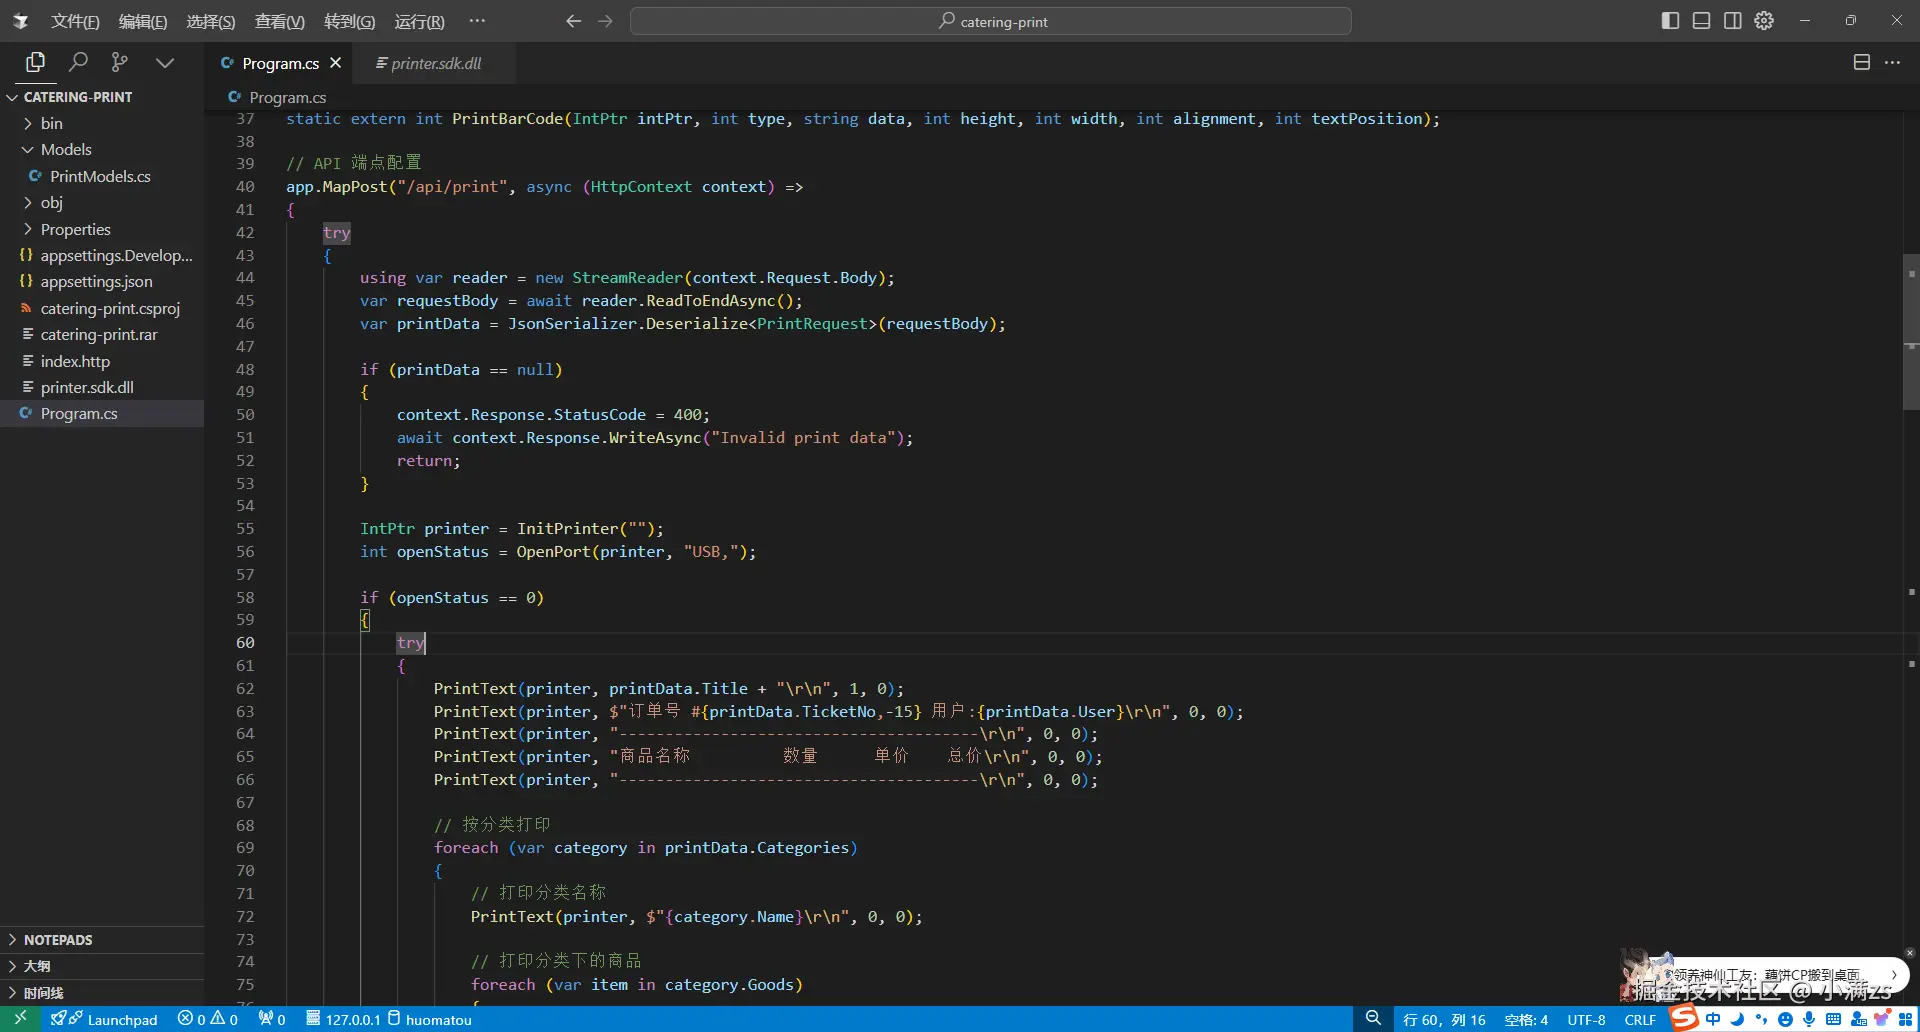Toggle the primary side bar layout
Viewport: 1920px width, 1032px height.
(1670, 21)
